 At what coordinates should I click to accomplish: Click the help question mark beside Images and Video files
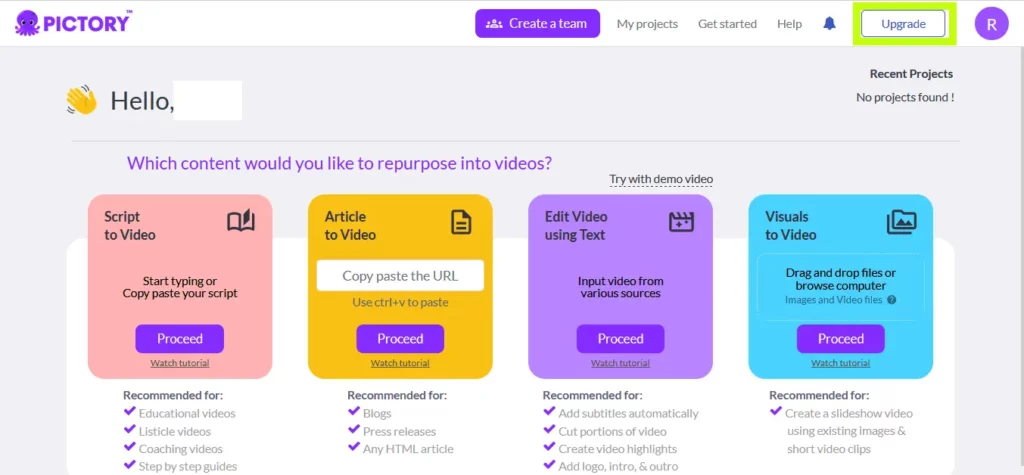(x=891, y=301)
